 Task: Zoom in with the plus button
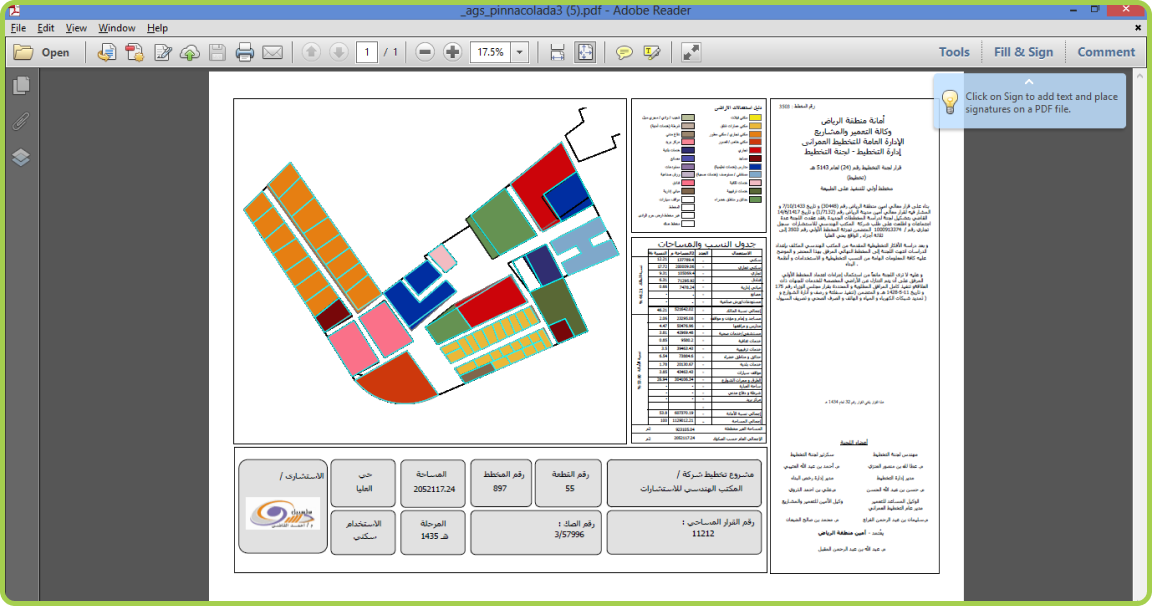pos(452,52)
